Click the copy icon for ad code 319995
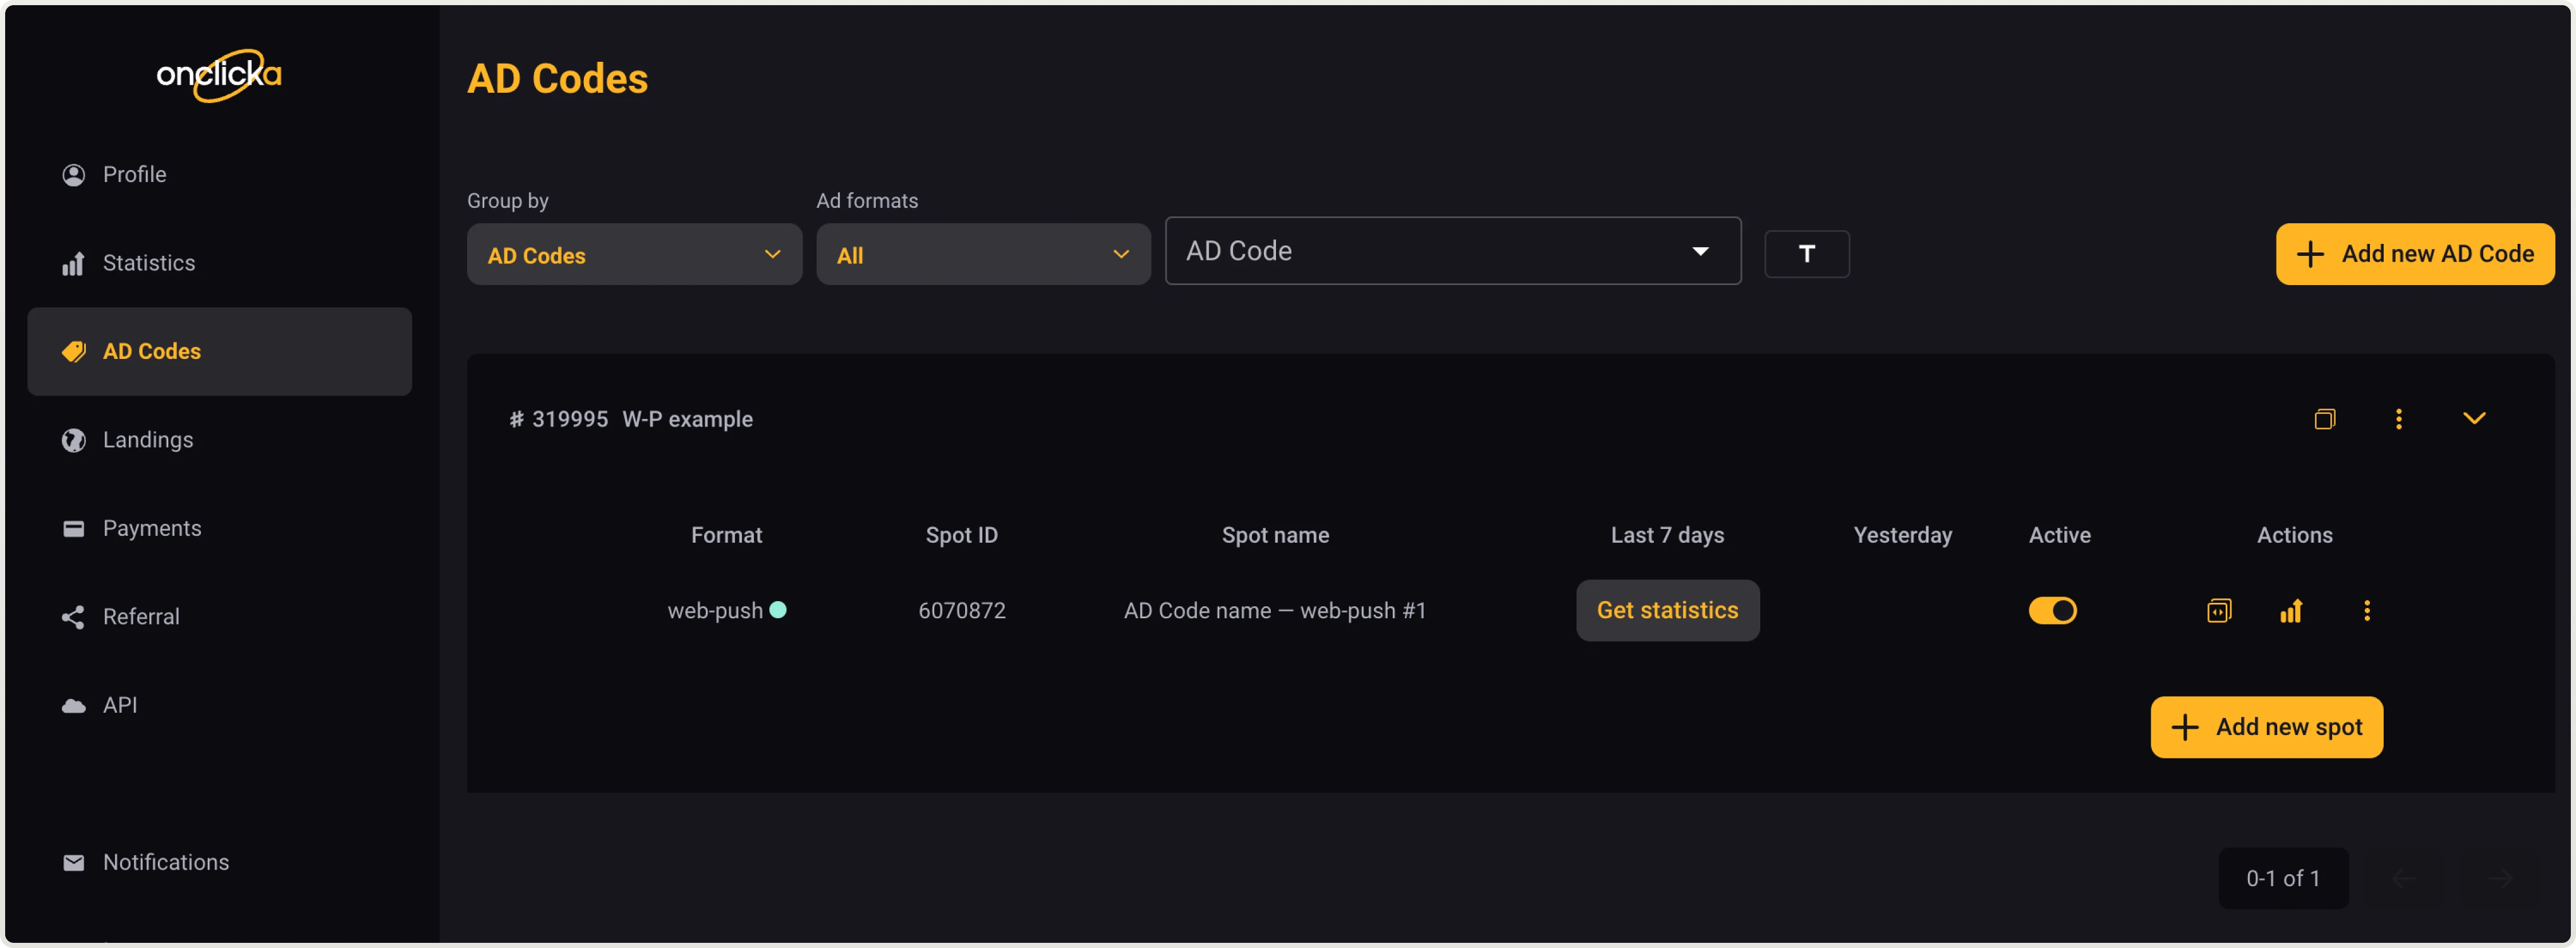This screenshot has width=2576, height=948. click(2325, 419)
